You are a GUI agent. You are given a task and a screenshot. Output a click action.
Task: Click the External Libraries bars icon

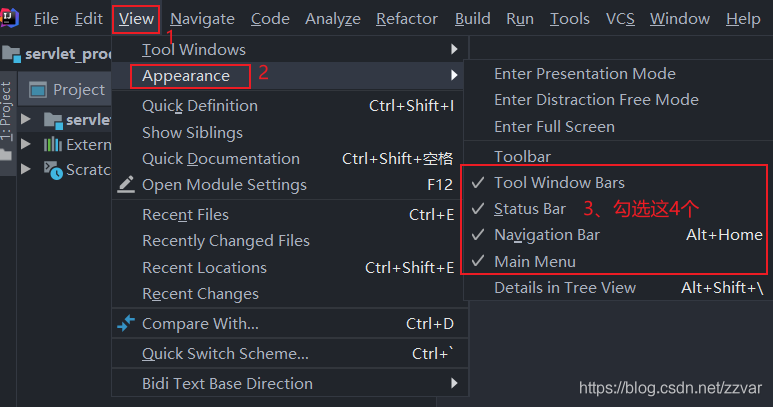click(x=53, y=144)
